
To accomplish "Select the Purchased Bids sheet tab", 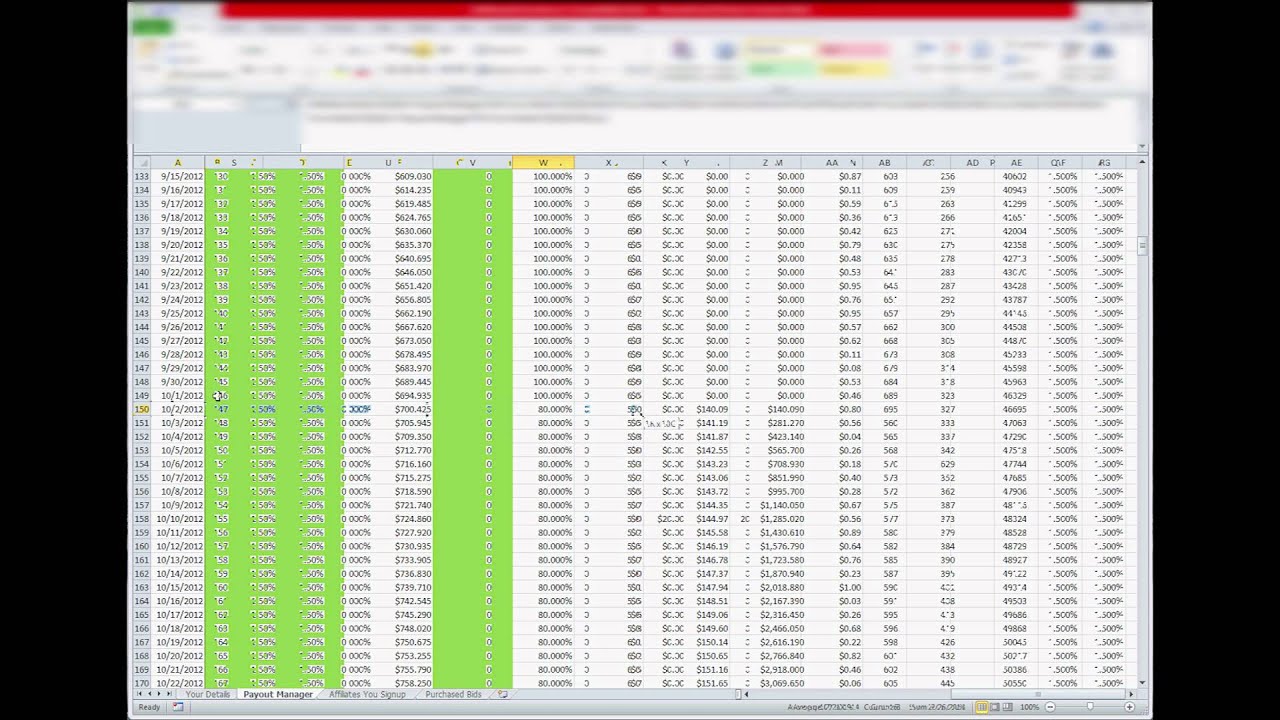I will click(x=453, y=694).
